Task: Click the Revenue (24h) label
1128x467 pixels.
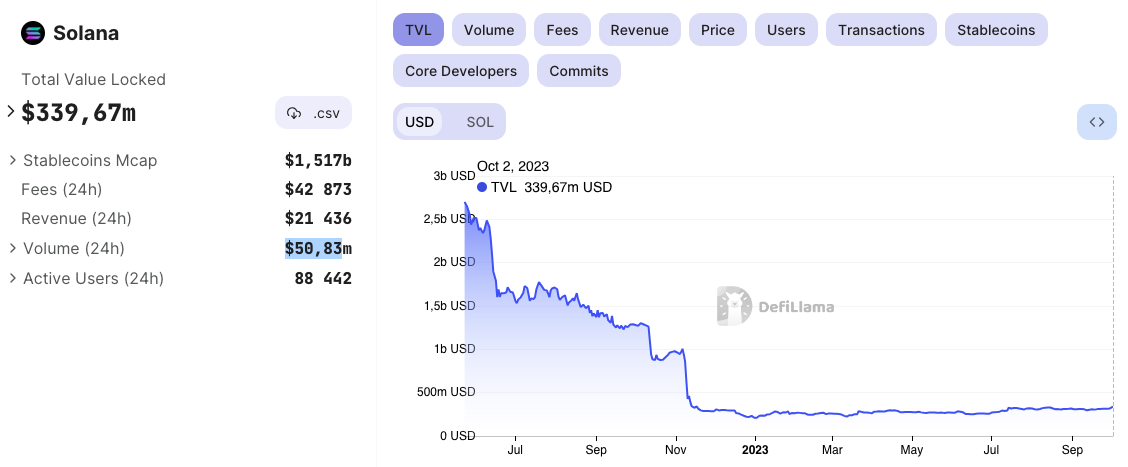Action: pyautogui.click(x=77, y=218)
